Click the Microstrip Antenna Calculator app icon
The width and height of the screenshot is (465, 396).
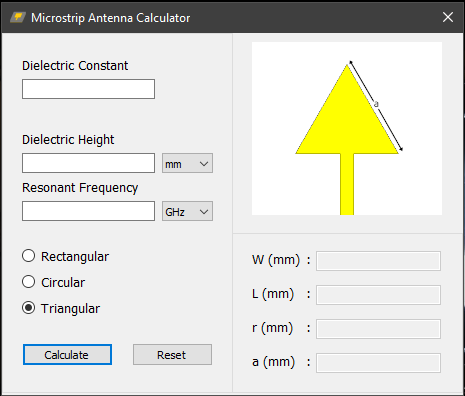pyautogui.click(x=18, y=17)
